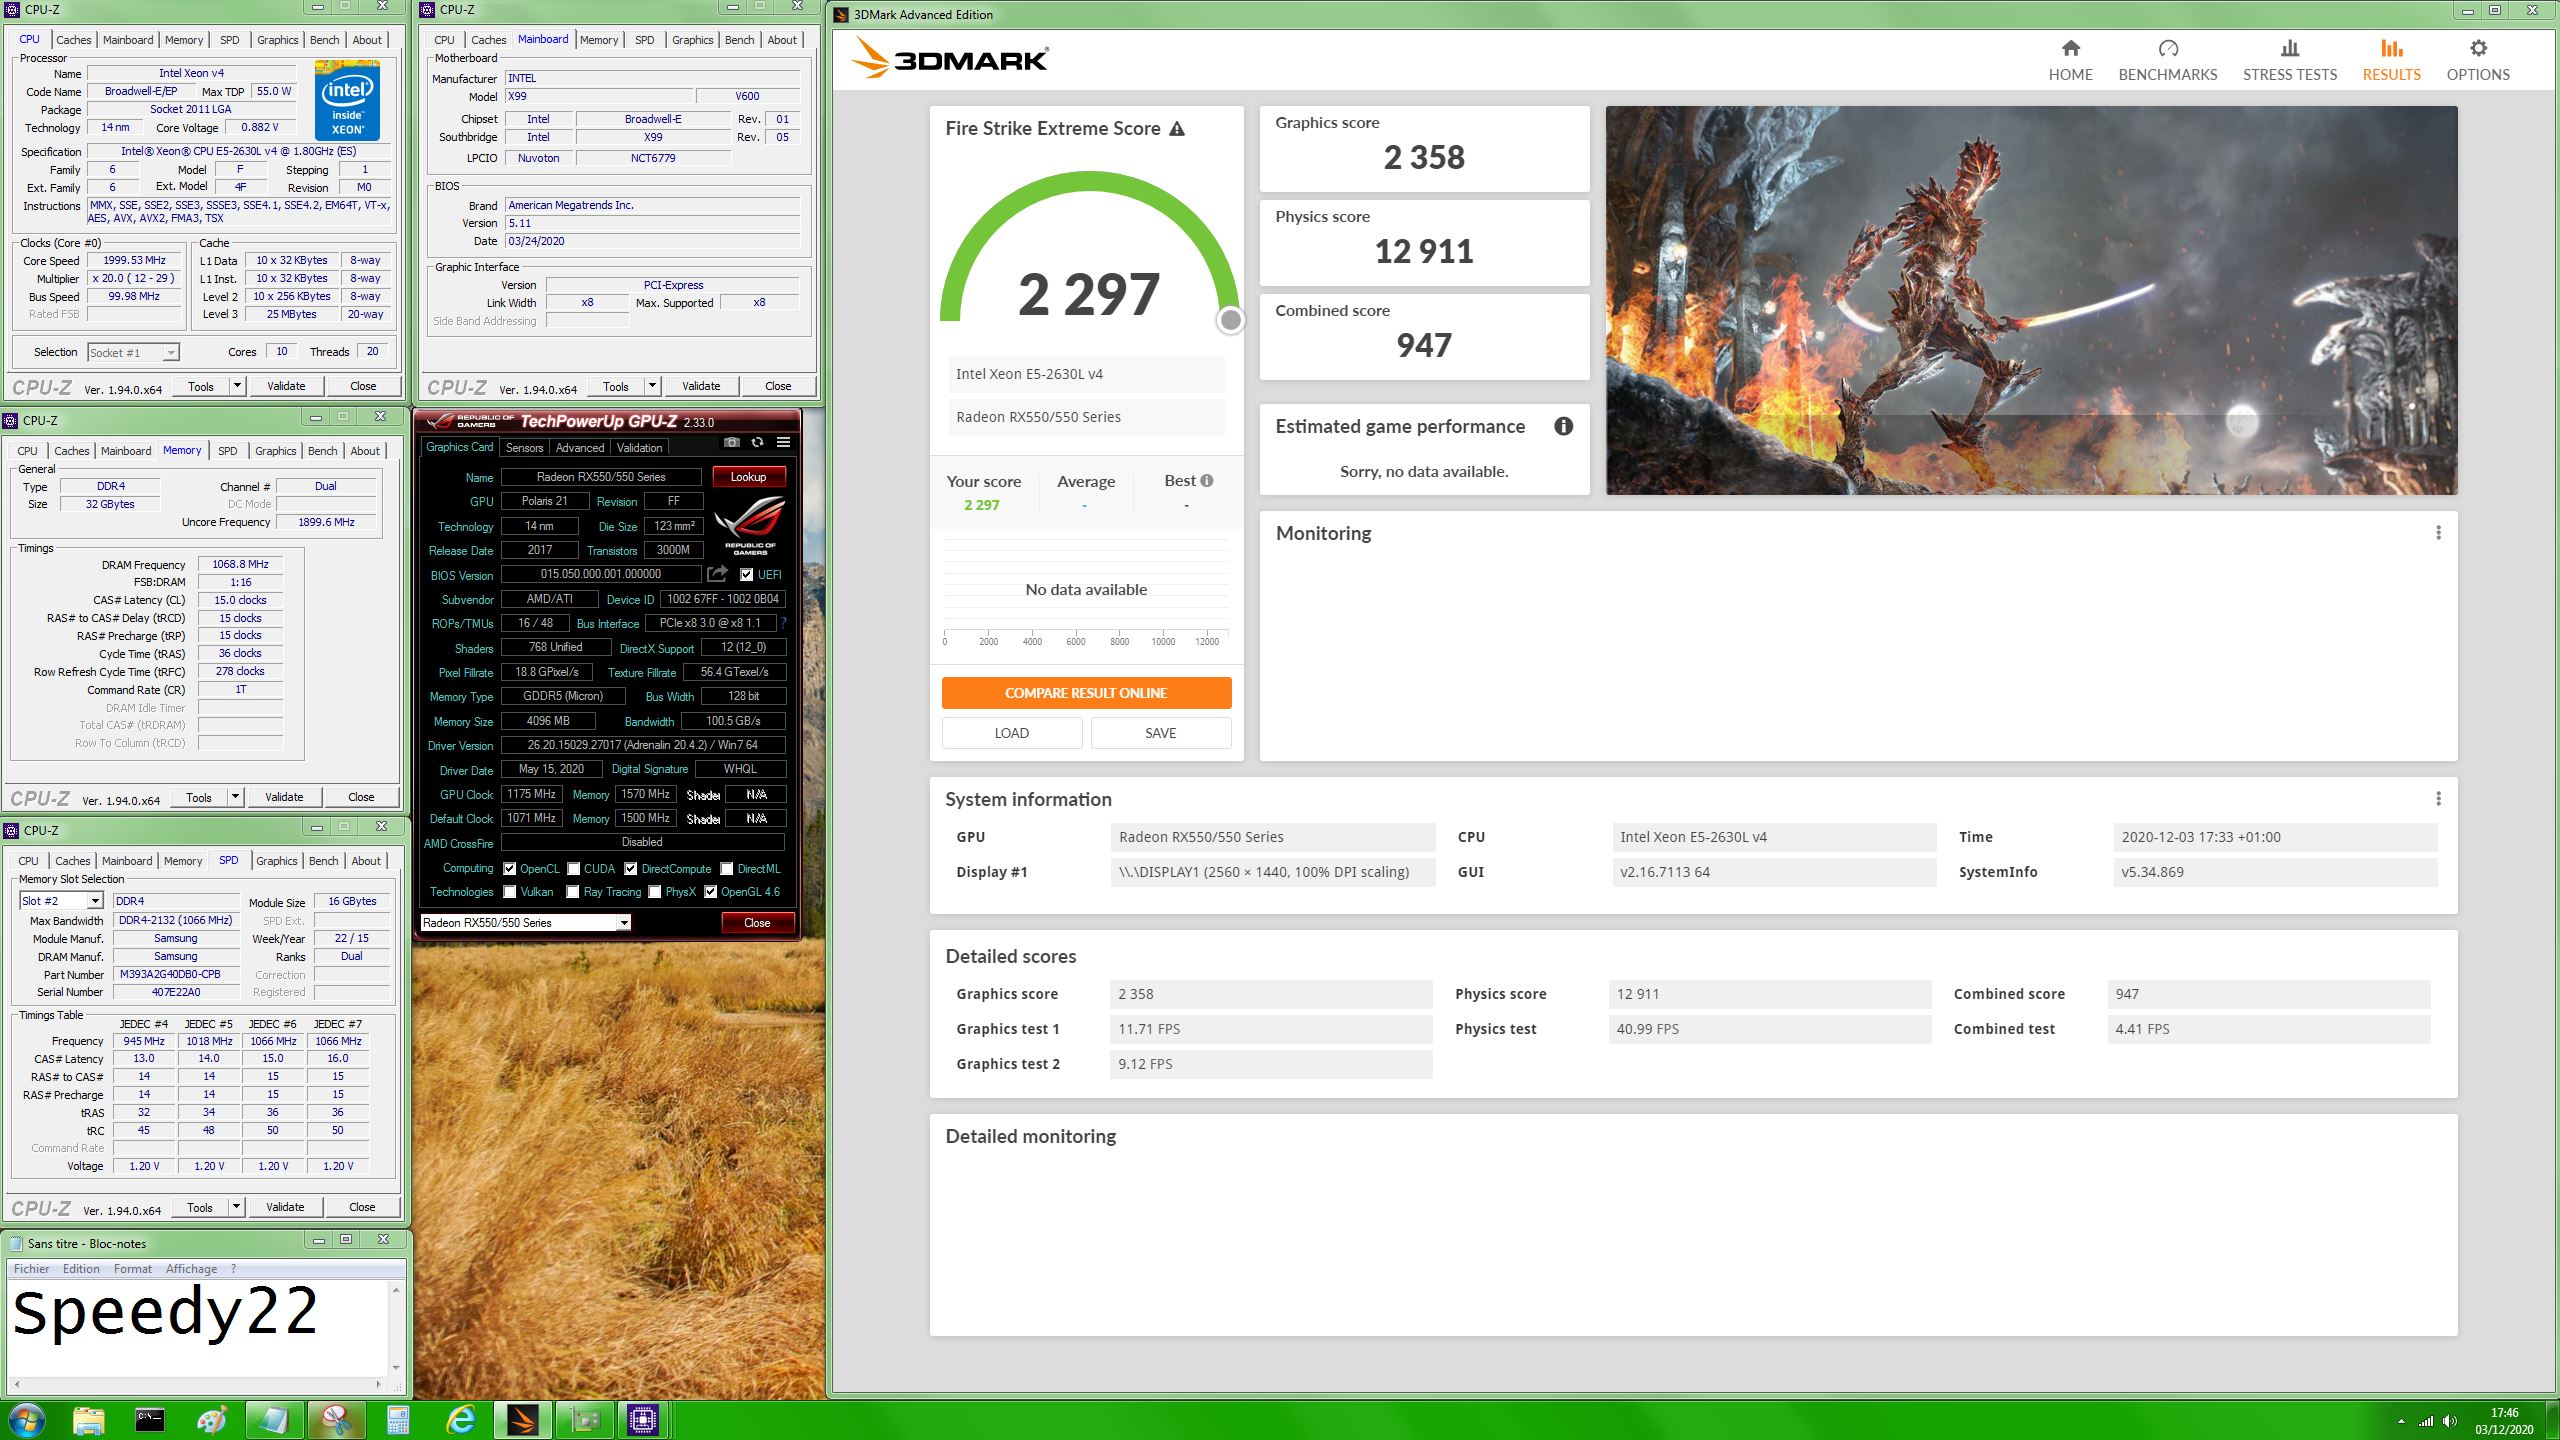This screenshot has width=2560, height=1440.
Task: Open the Snipping Tool taskbar icon
Action: 336,1420
